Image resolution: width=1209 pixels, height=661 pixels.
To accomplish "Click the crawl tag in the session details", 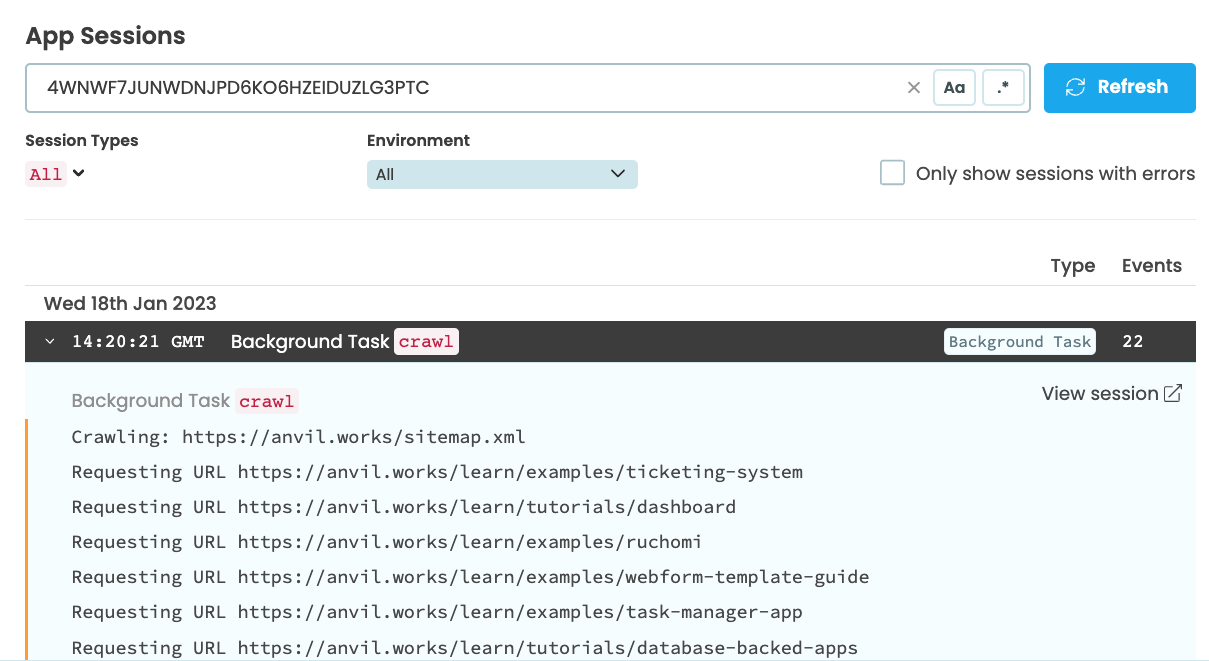I will coord(267,401).
